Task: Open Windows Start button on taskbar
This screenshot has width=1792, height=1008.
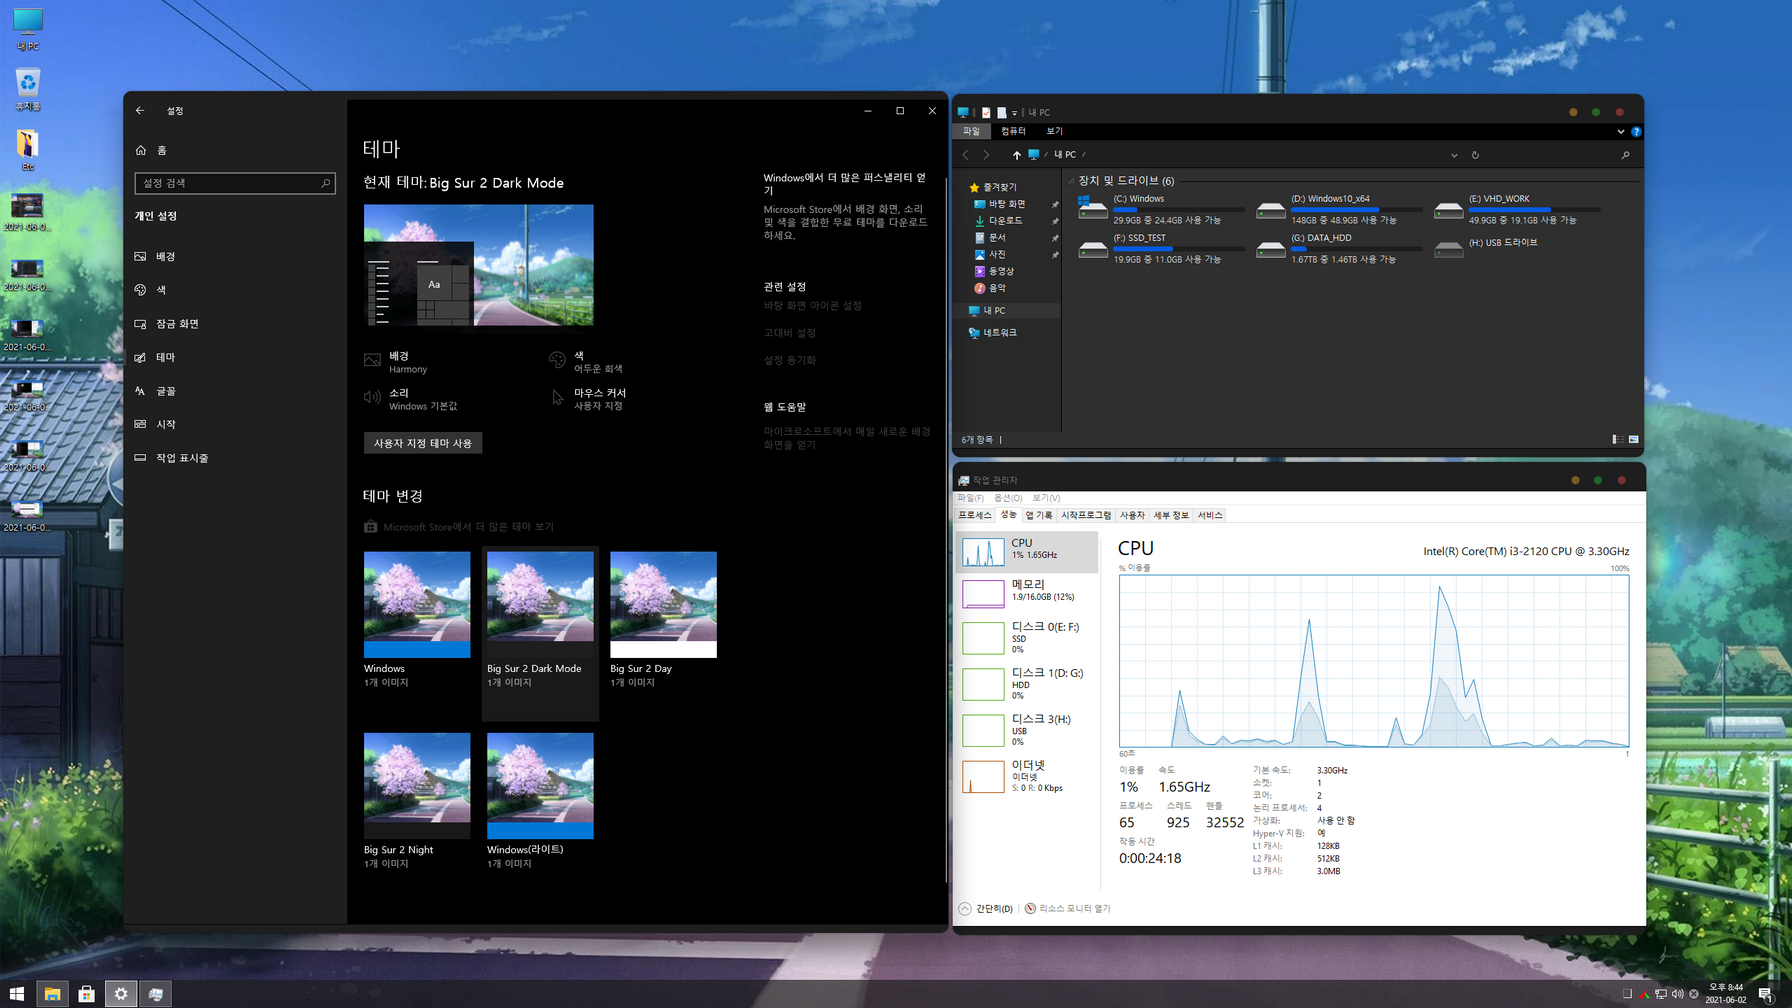Action: pyautogui.click(x=17, y=994)
